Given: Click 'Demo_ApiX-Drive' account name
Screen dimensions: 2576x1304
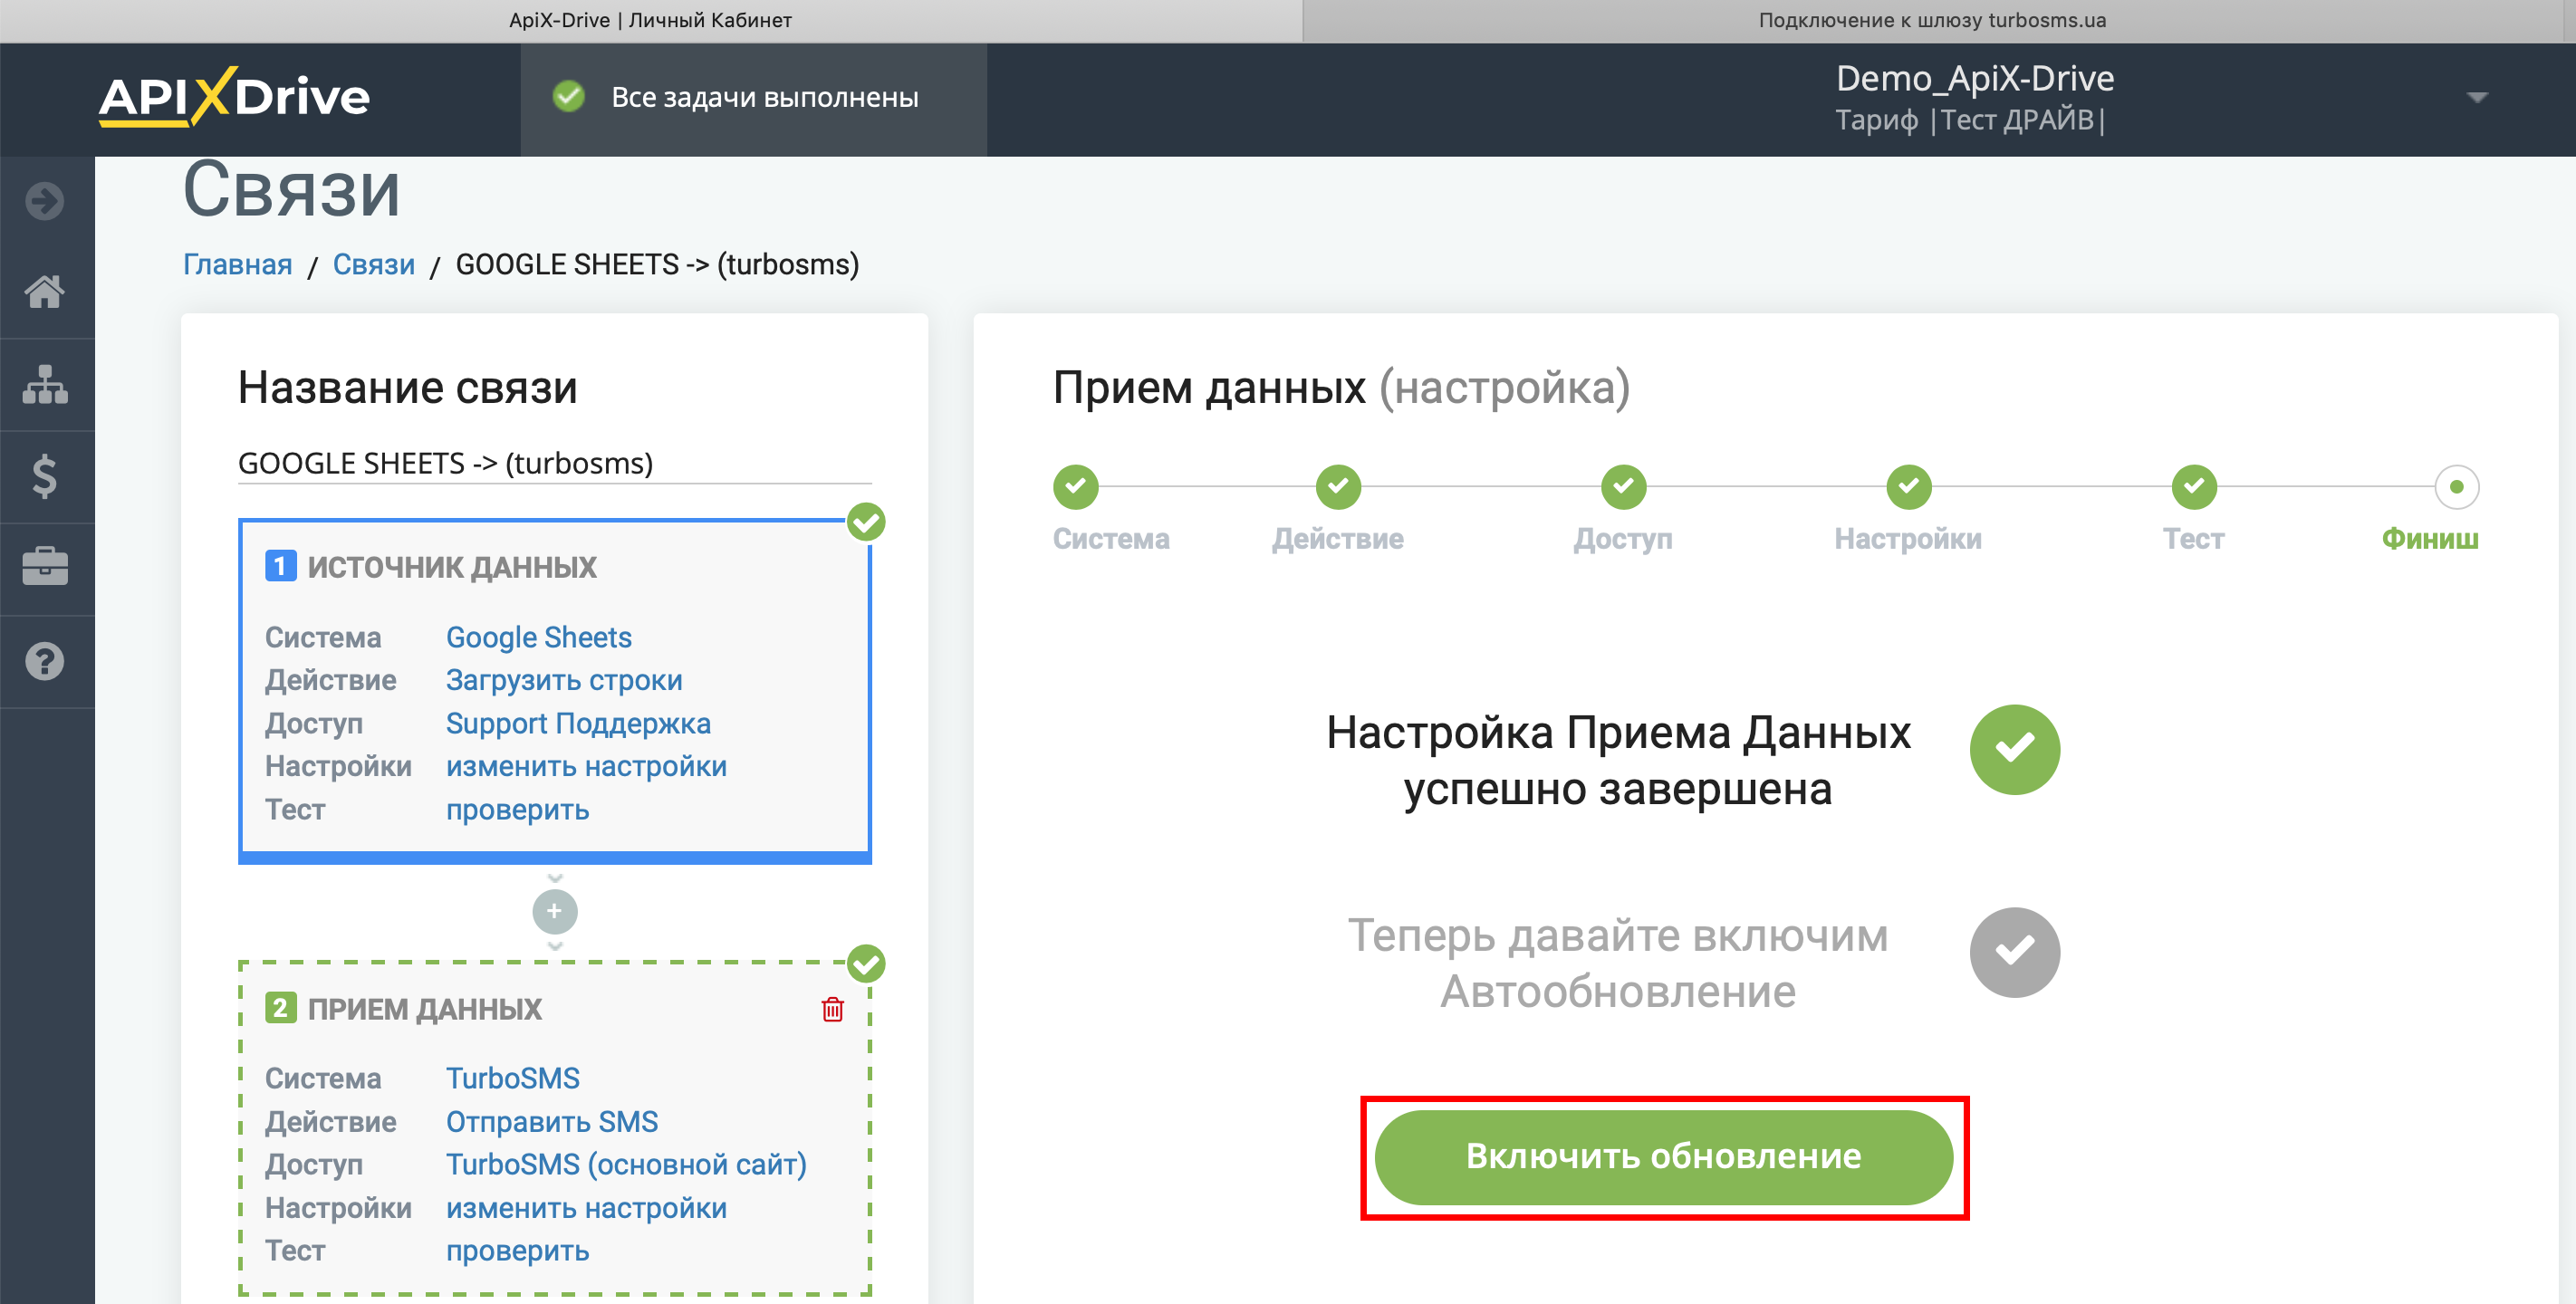Looking at the screenshot, I should coord(1974,78).
